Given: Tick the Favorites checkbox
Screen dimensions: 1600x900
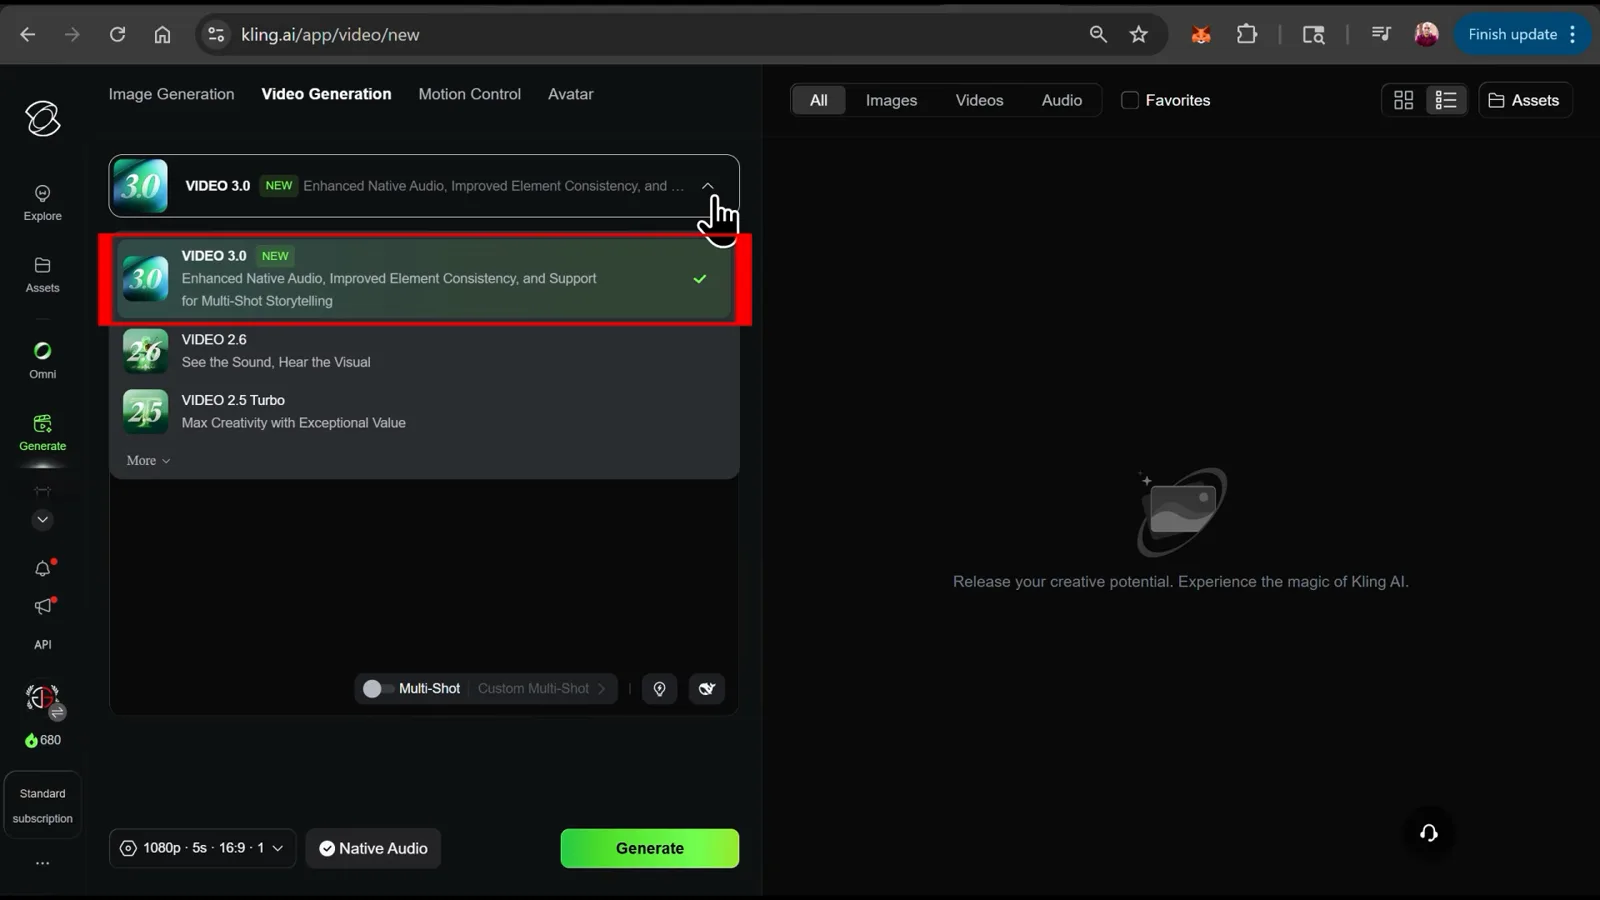Looking at the screenshot, I should (x=1130, y=100).
